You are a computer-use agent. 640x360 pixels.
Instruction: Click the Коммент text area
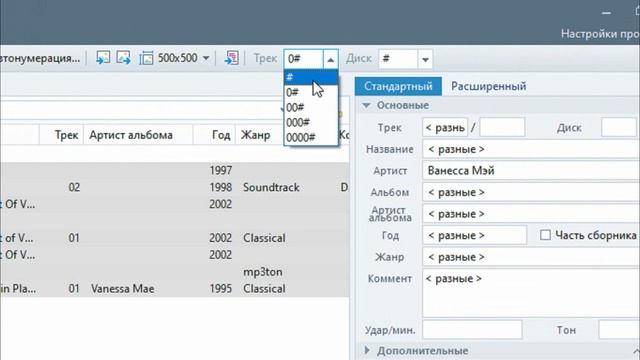[531, 293]
